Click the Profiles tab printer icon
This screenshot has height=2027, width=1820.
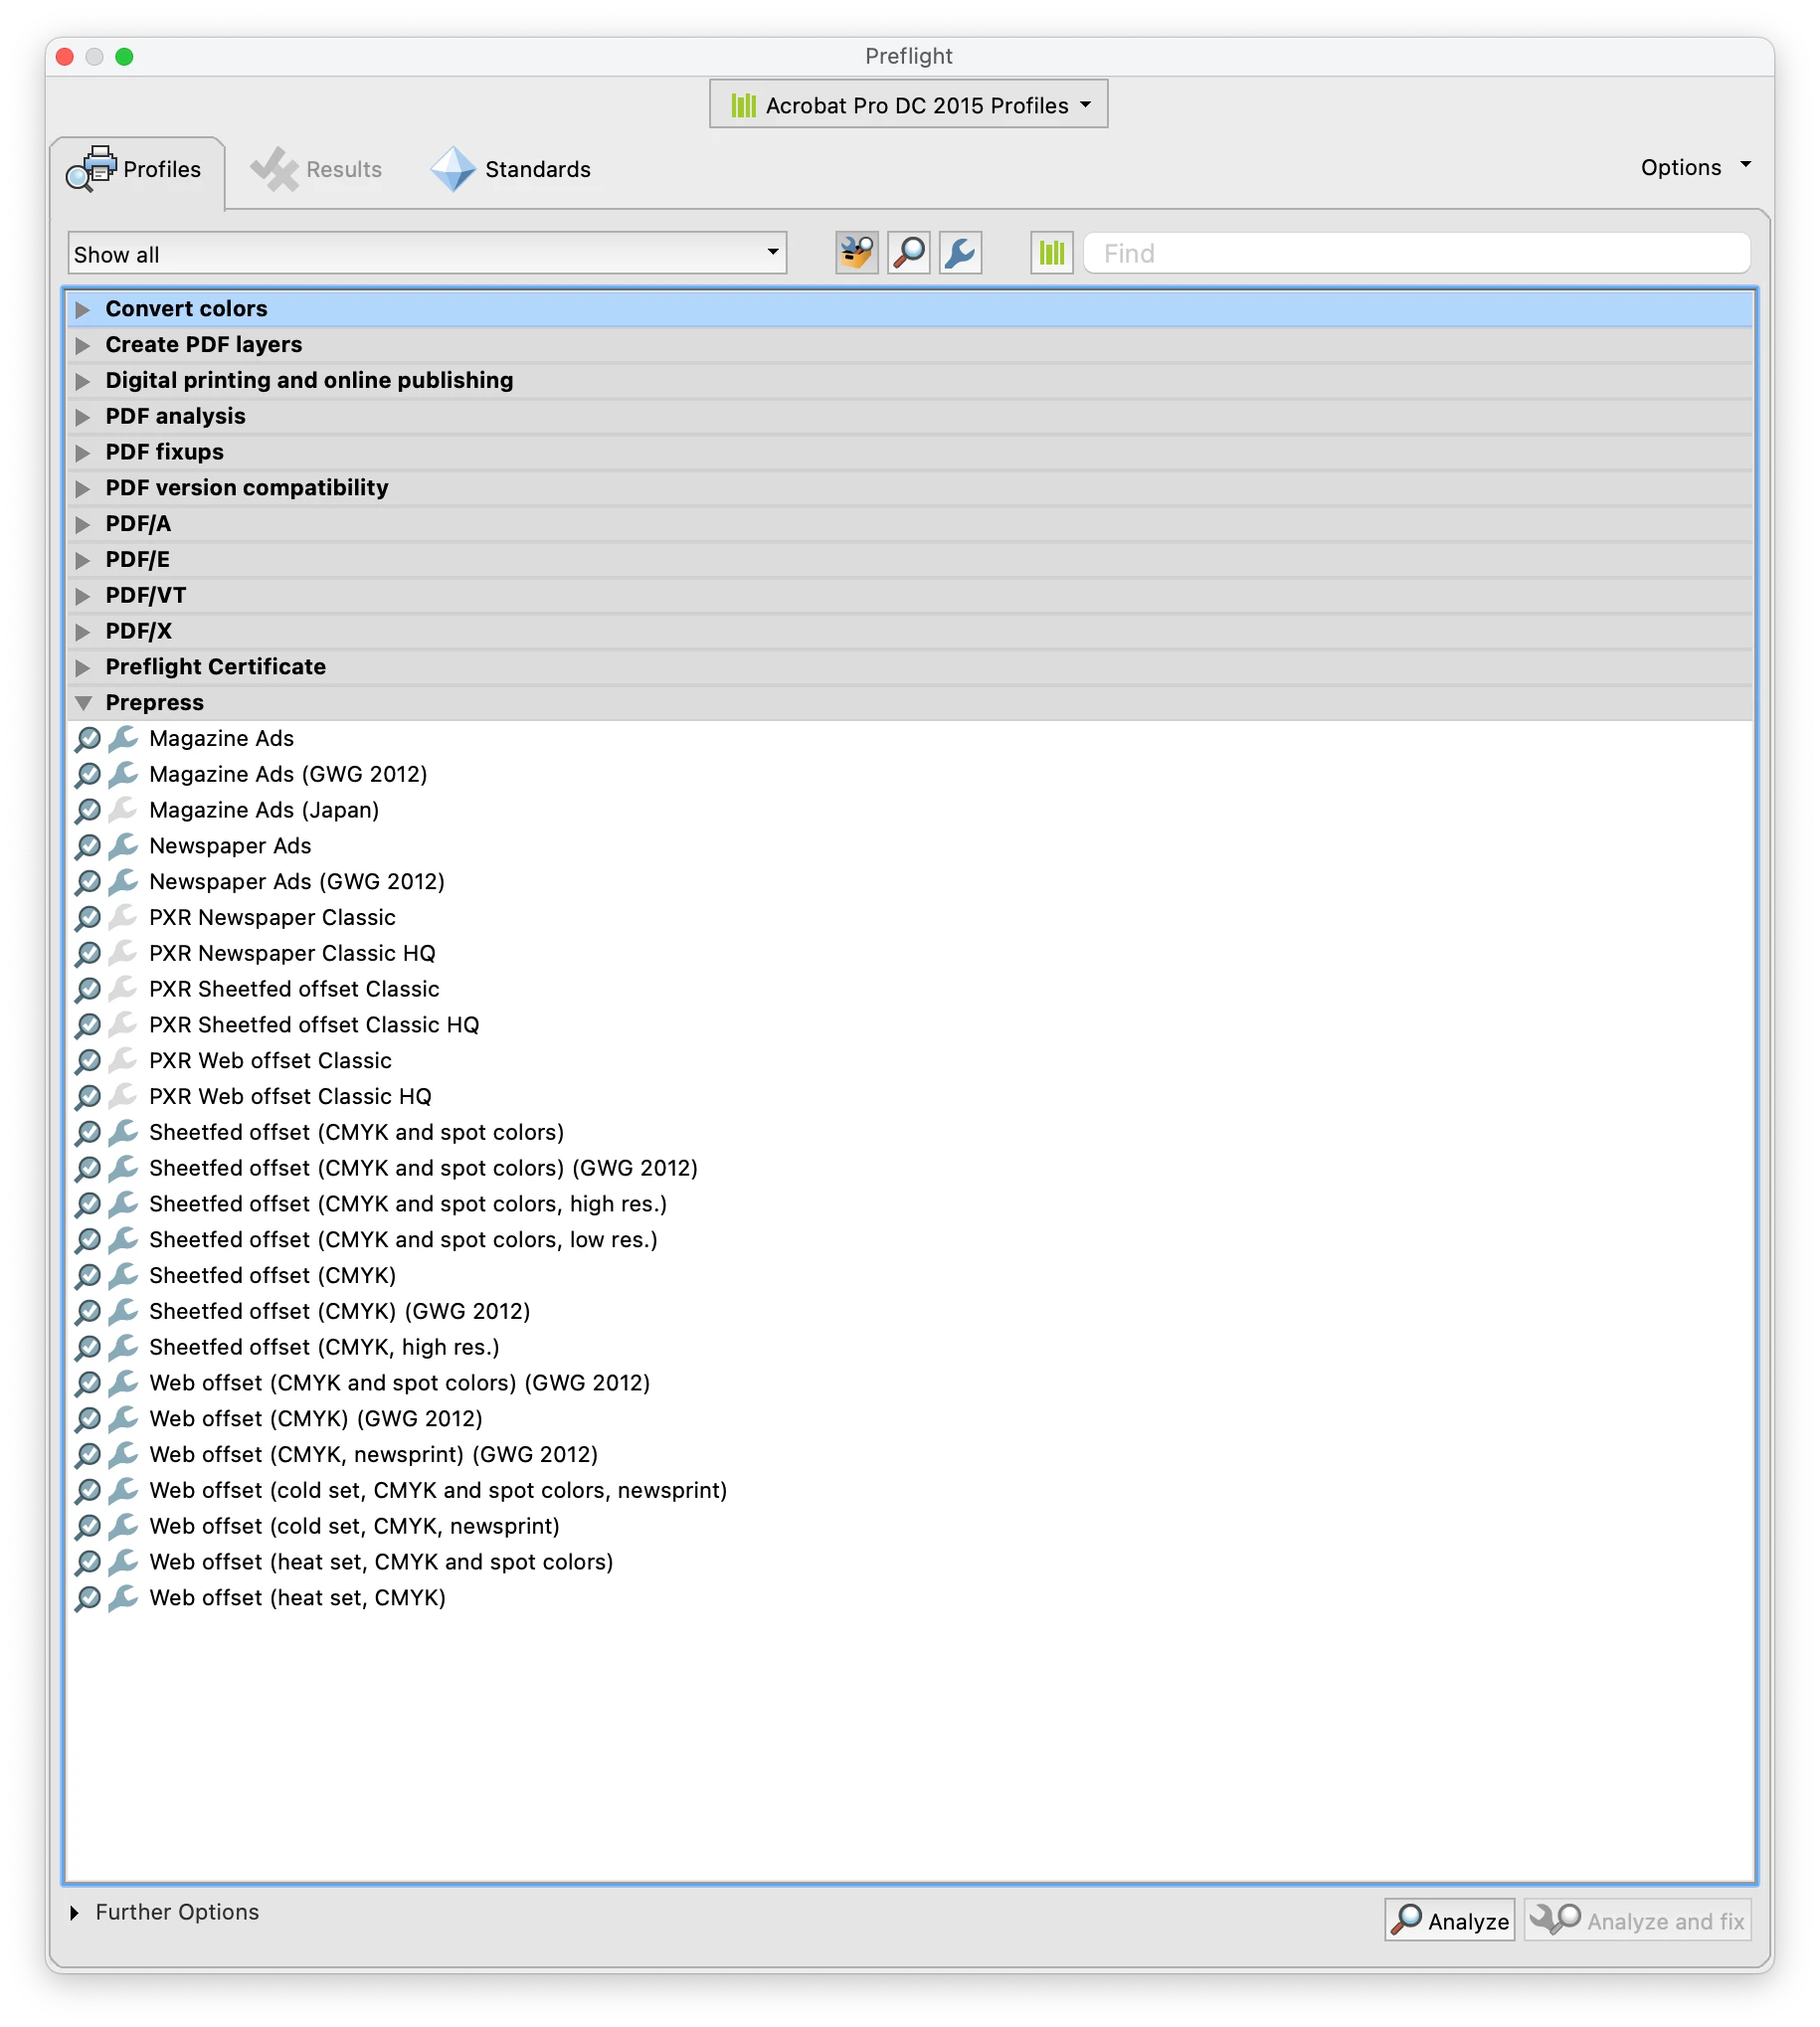coord(91,169)
